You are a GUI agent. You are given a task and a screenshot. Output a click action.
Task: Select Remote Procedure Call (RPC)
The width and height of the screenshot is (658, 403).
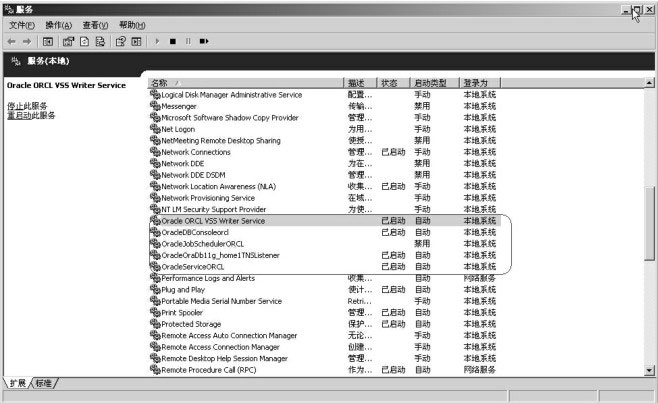coord(209,370)
